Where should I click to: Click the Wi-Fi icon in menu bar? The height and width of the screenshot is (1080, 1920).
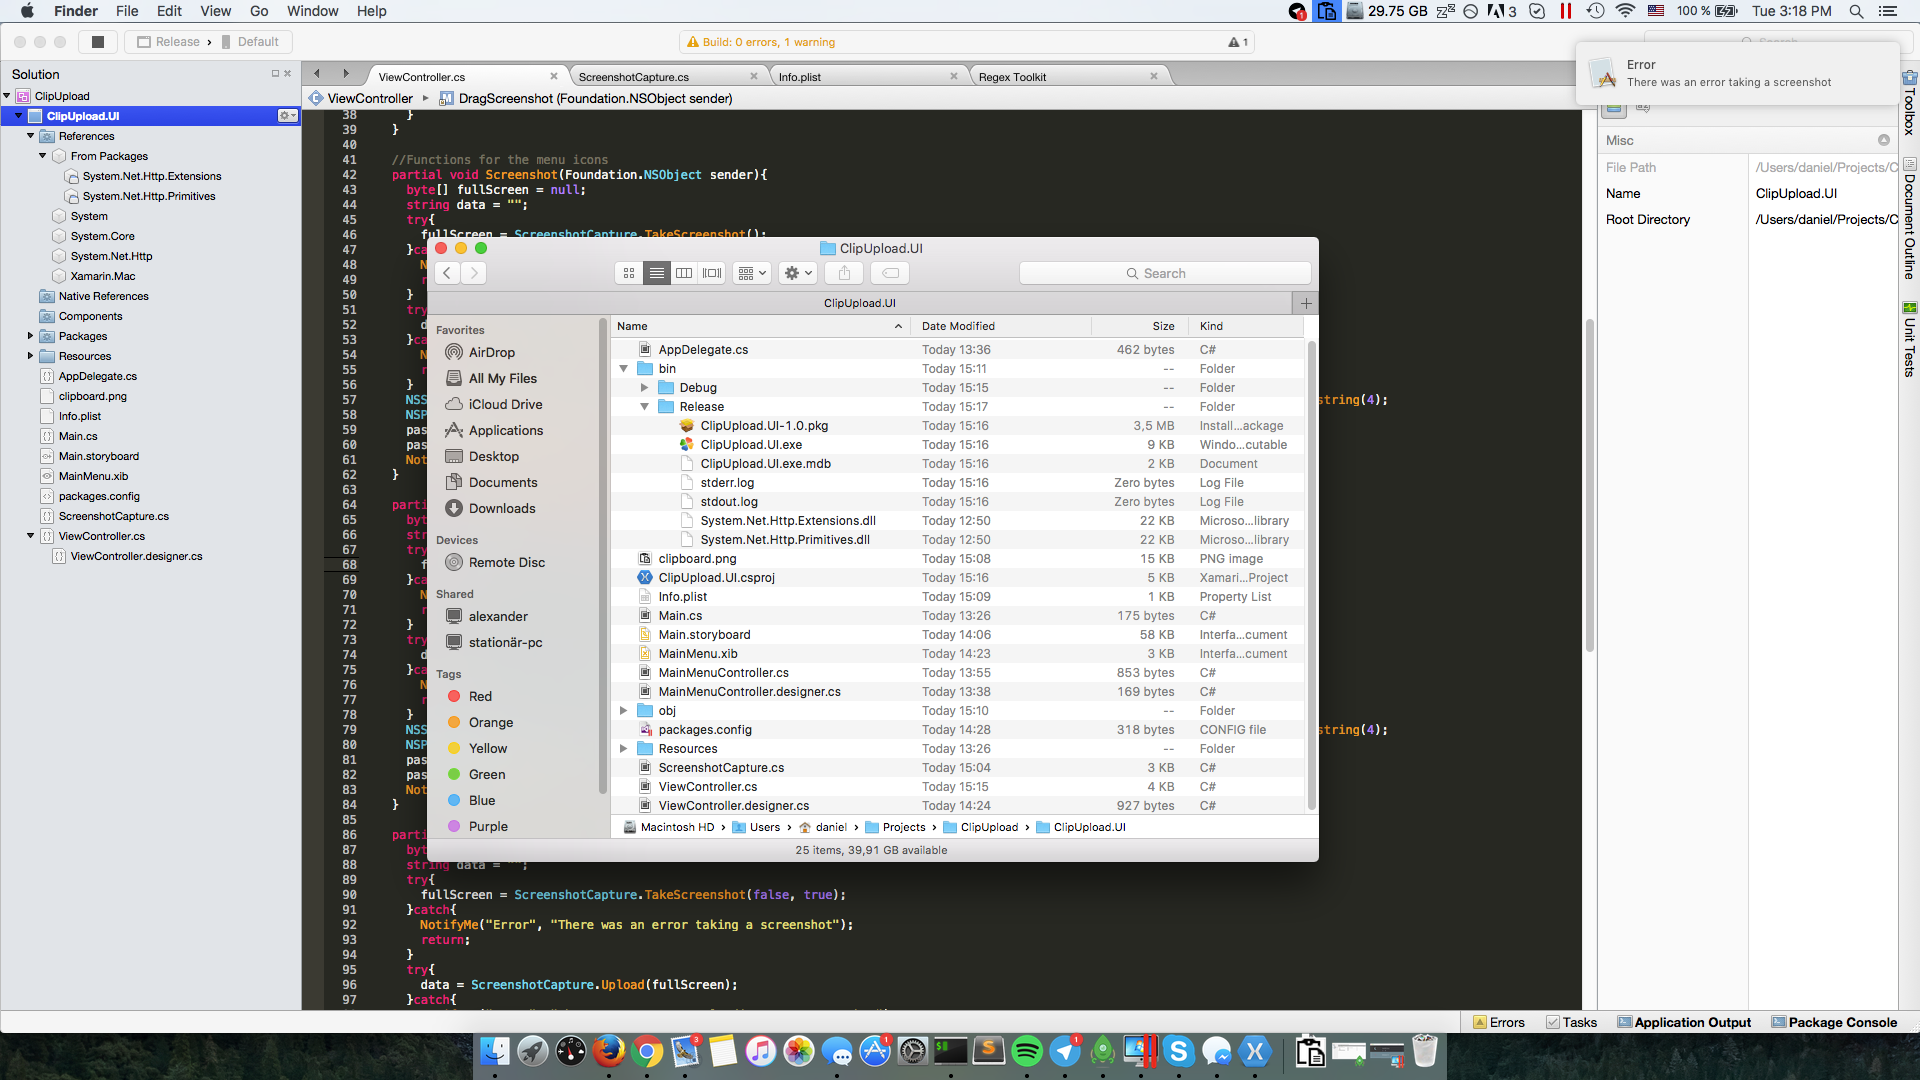(1625, 11)
